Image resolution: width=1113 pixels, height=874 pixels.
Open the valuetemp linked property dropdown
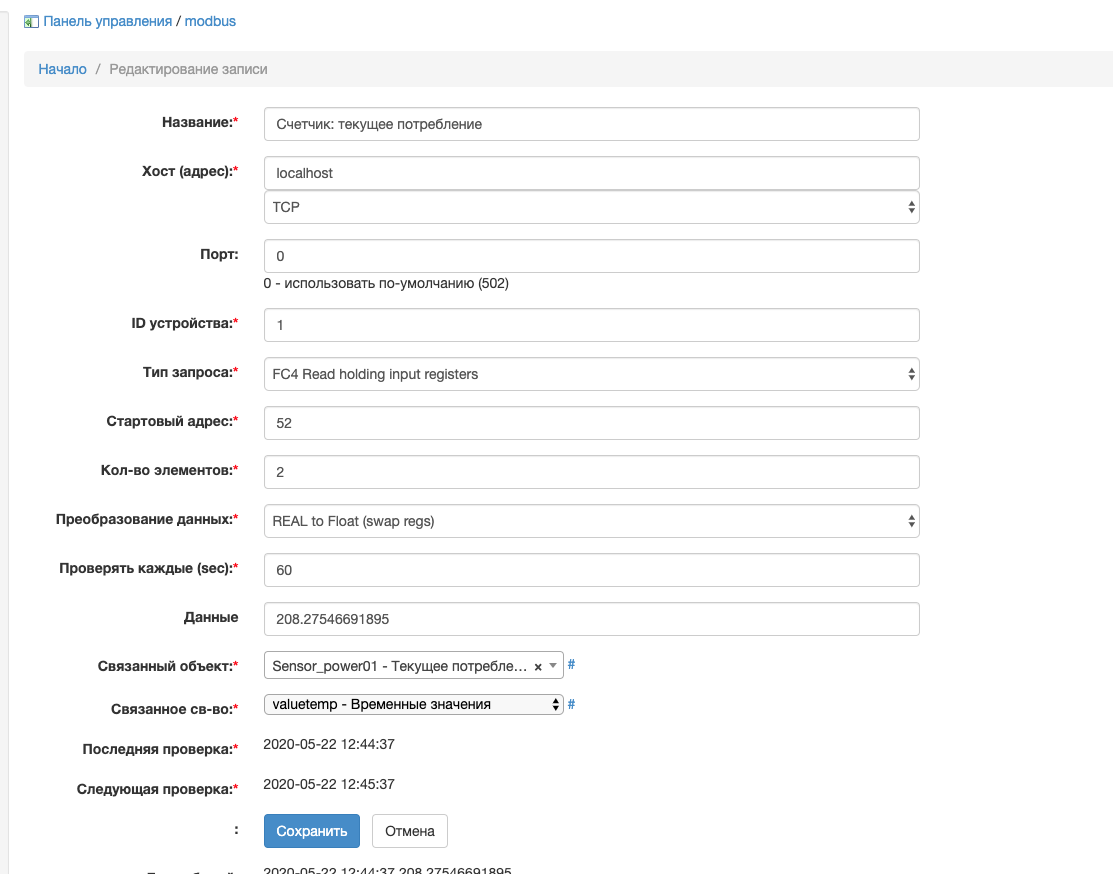pyautogui.click(x=413, y=704)
